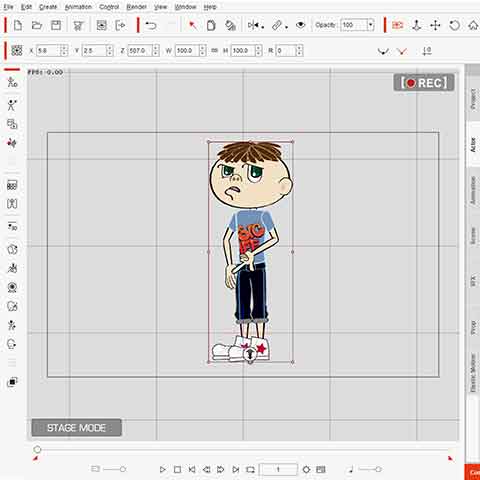Click the transform pivot grid icon
Image resolution: width=480 pixels, height=480 pixels.
pos(17,51)
